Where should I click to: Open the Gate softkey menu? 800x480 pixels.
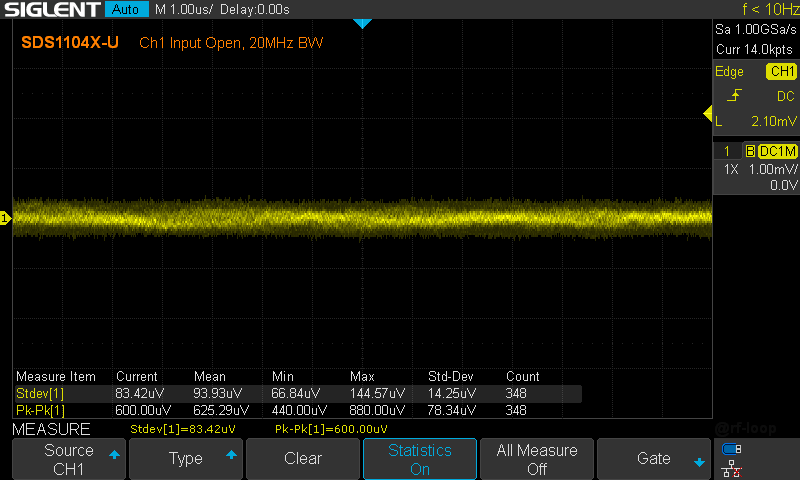click(654, 459)
